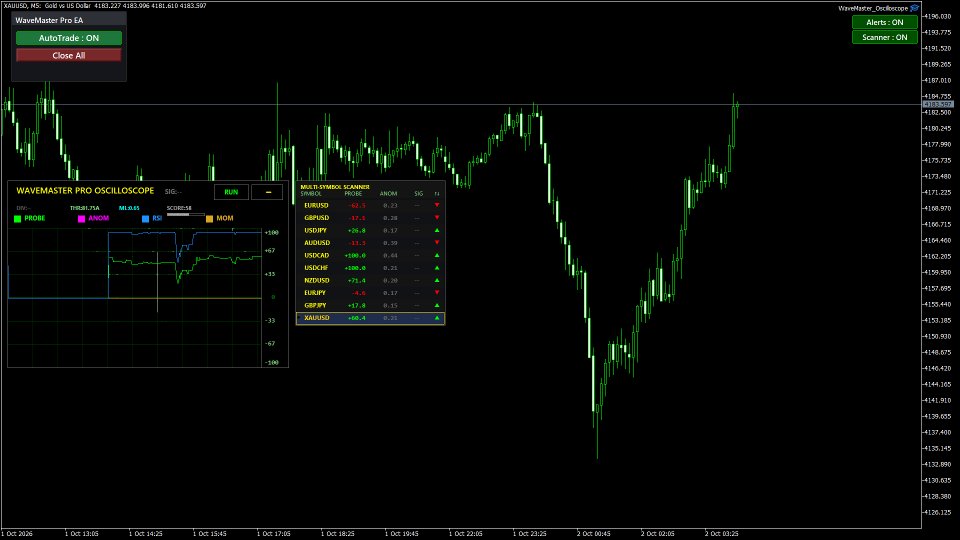
Task: Click the MULTI-SYMBOL SCANNER heading
Action: click(x=335, y=187)
